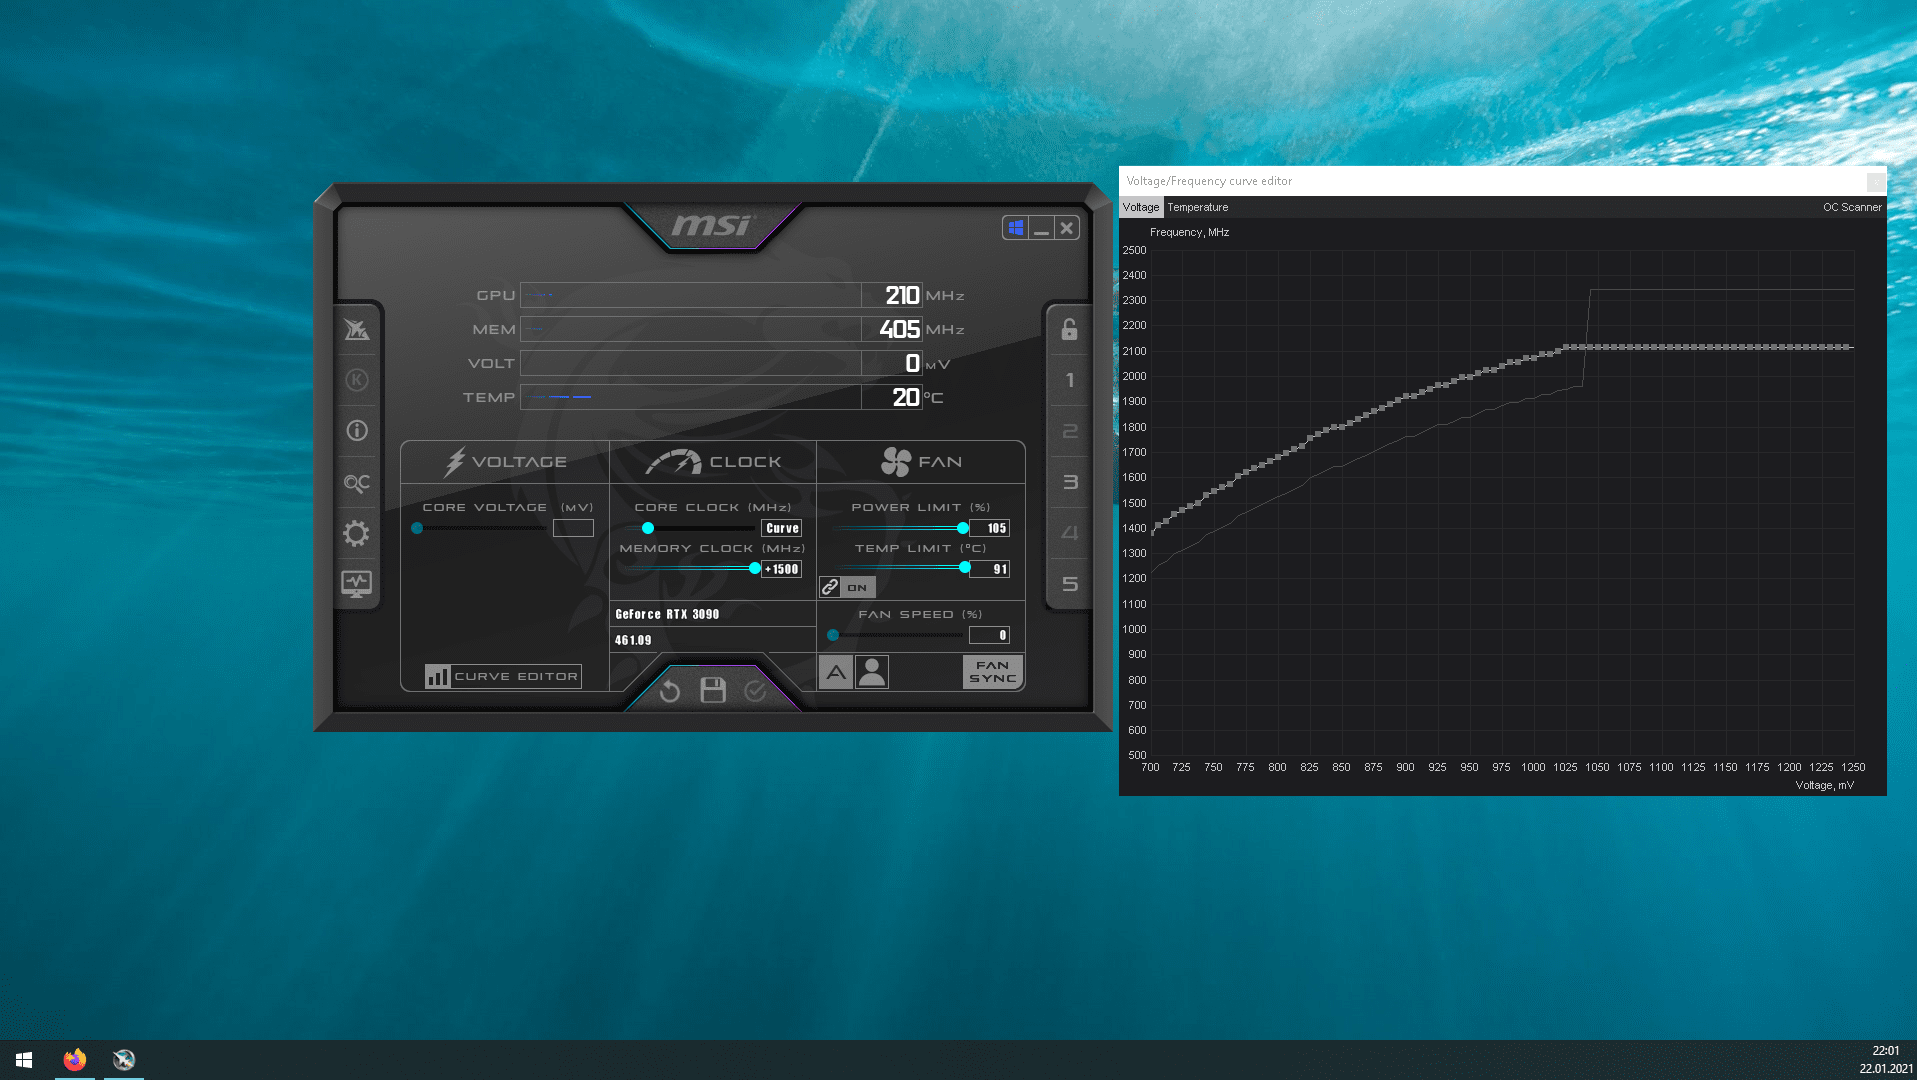Click the VOLTAGE section header
The width and height of the screenshot is (1917, 1080).
click(x=505, y=462)
